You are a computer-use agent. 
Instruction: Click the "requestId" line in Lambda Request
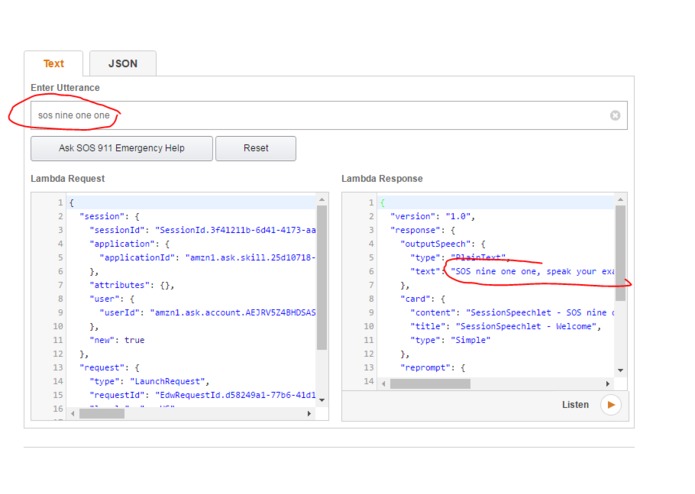[x=203, y=395]
